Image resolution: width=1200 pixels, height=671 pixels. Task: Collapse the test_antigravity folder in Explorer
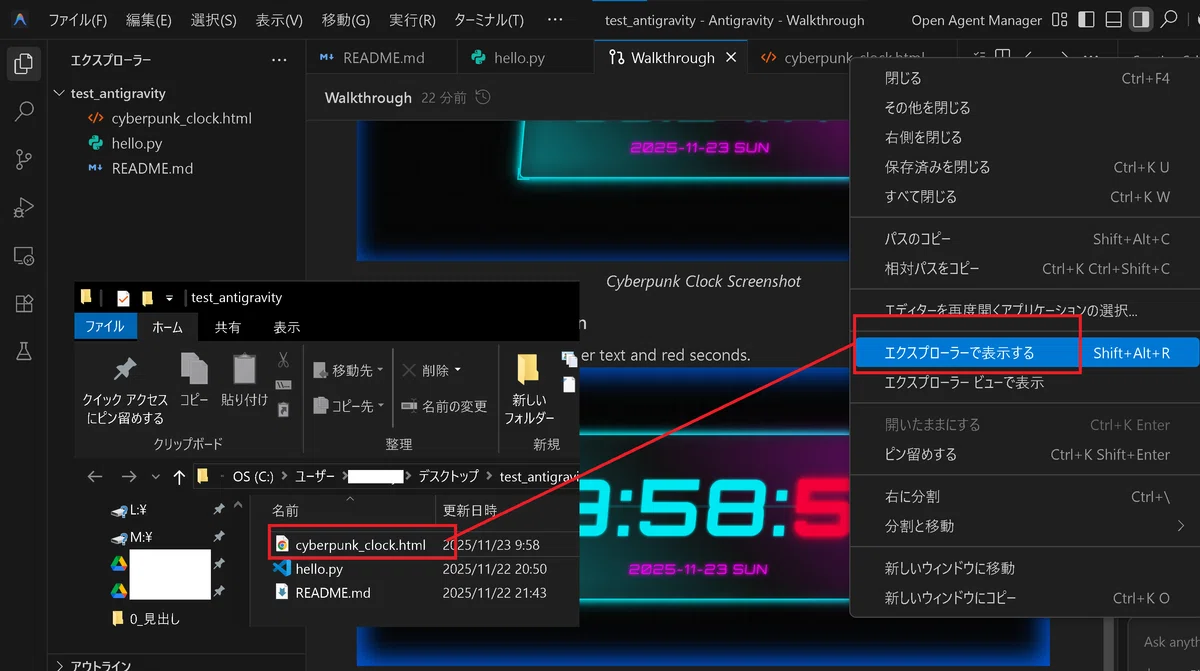[59, 93]
